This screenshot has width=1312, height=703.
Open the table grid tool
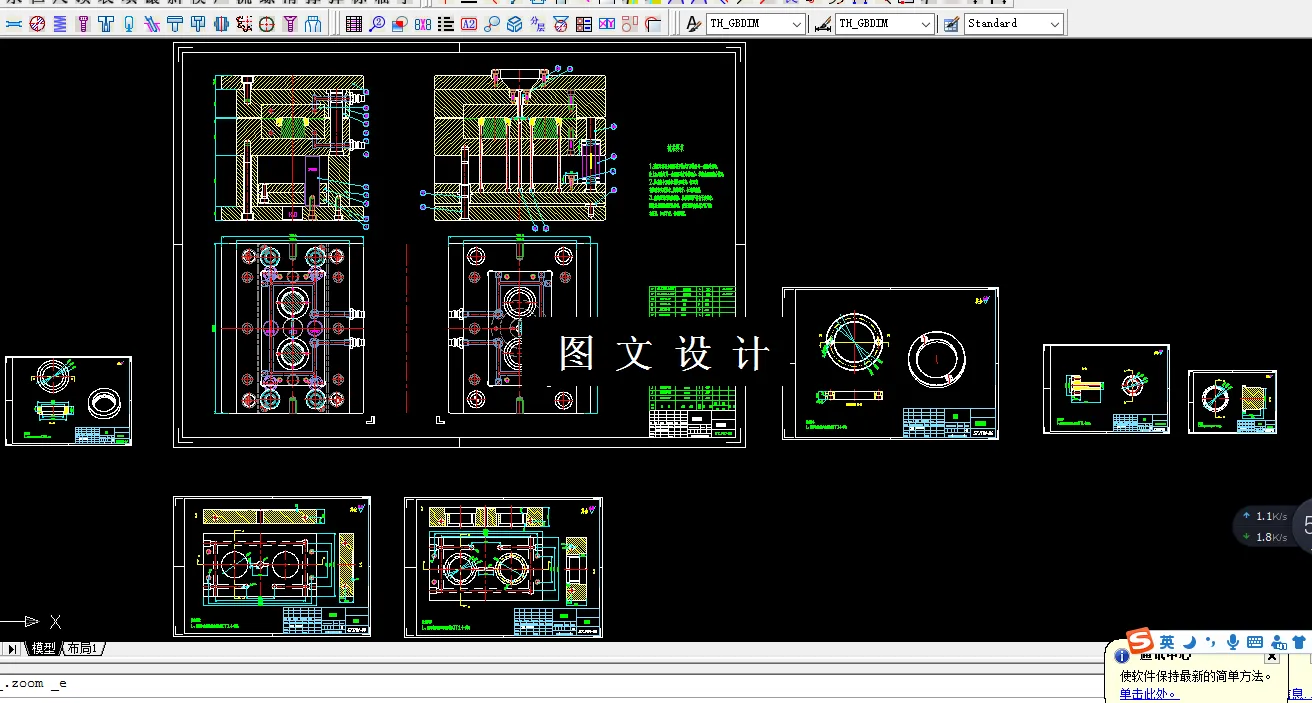[x=354, y=23]
